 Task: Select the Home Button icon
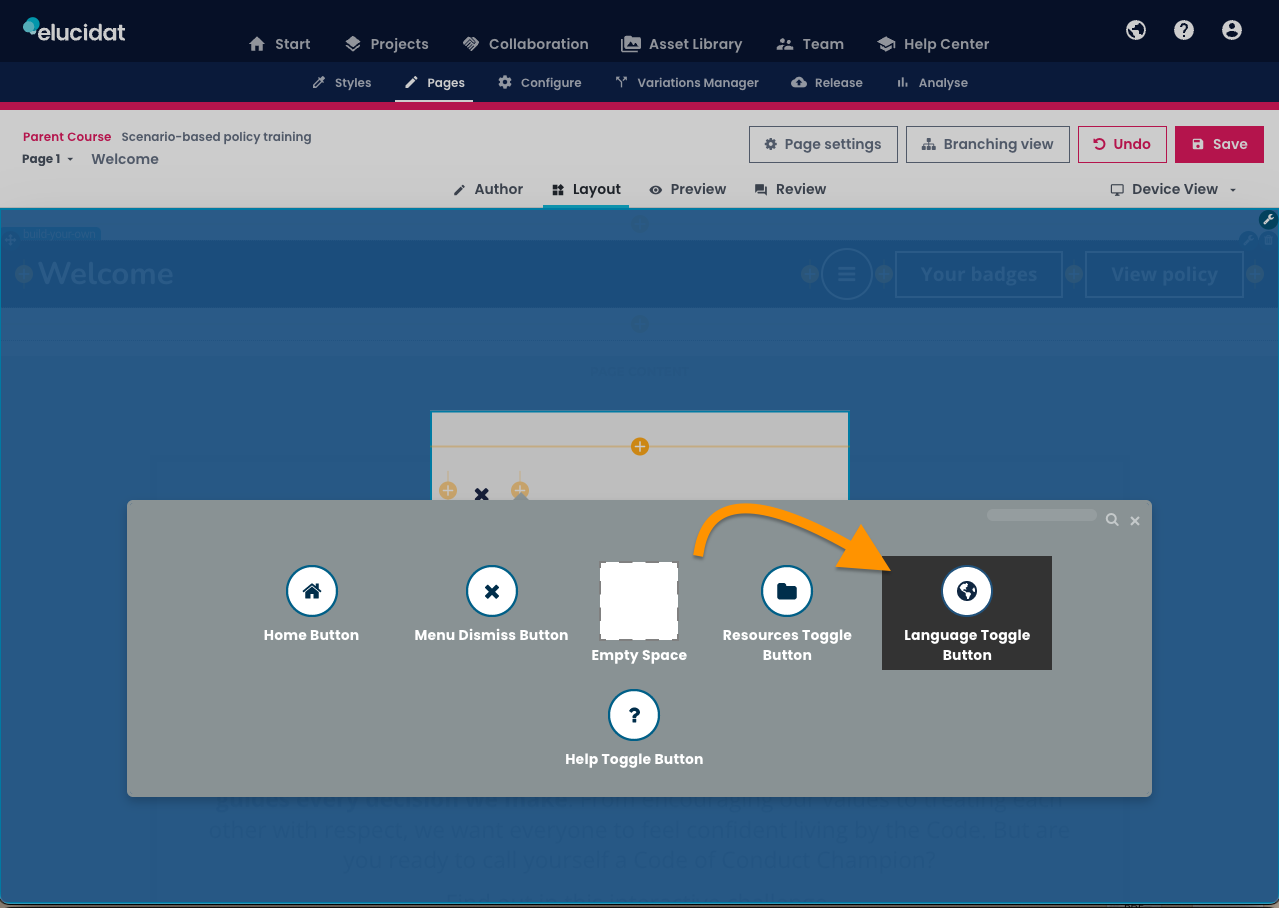[x=311, y=592]
